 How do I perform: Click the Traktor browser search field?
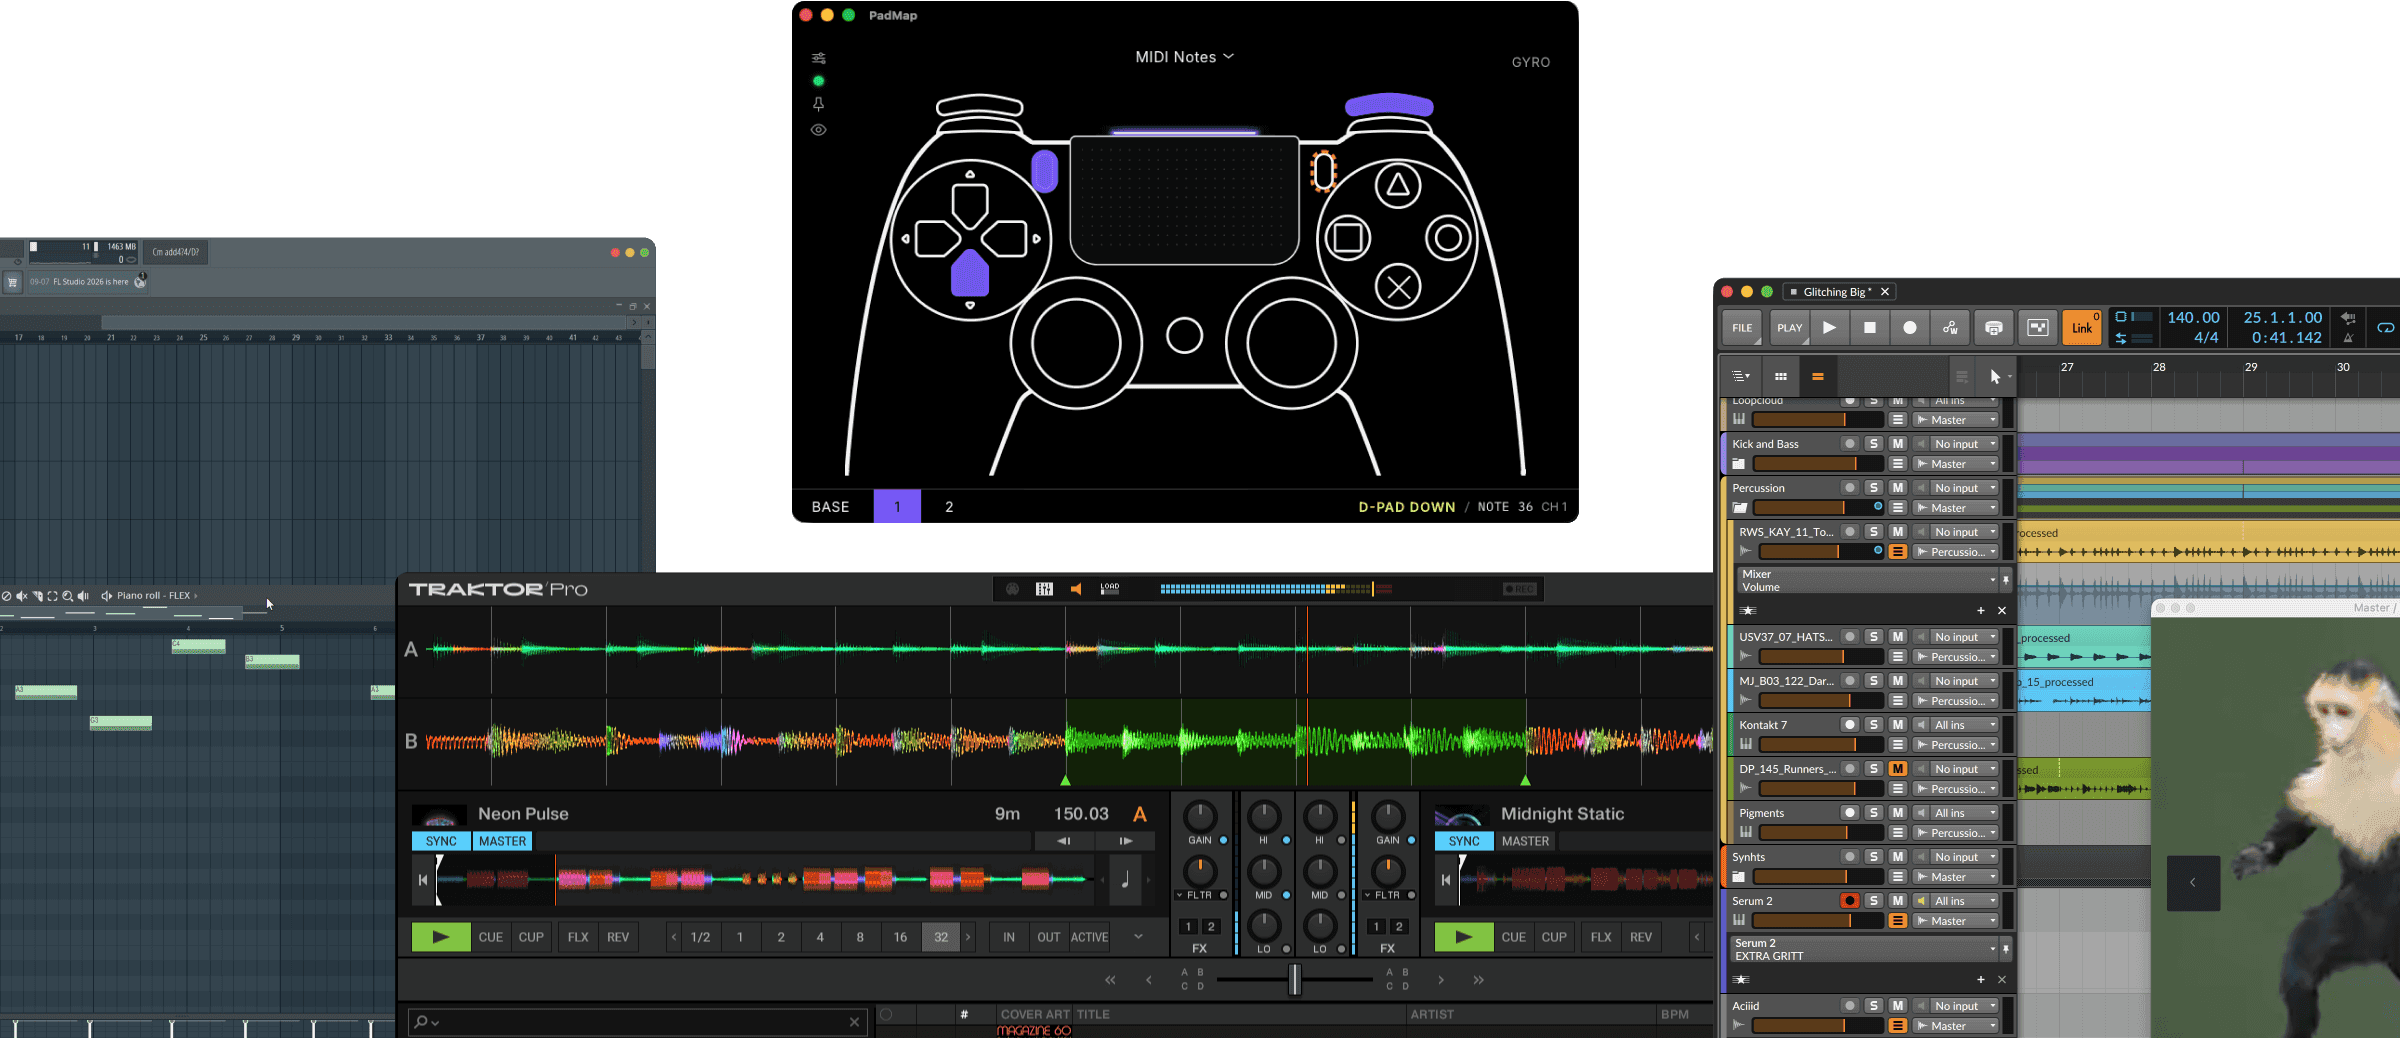(637, 1022)
